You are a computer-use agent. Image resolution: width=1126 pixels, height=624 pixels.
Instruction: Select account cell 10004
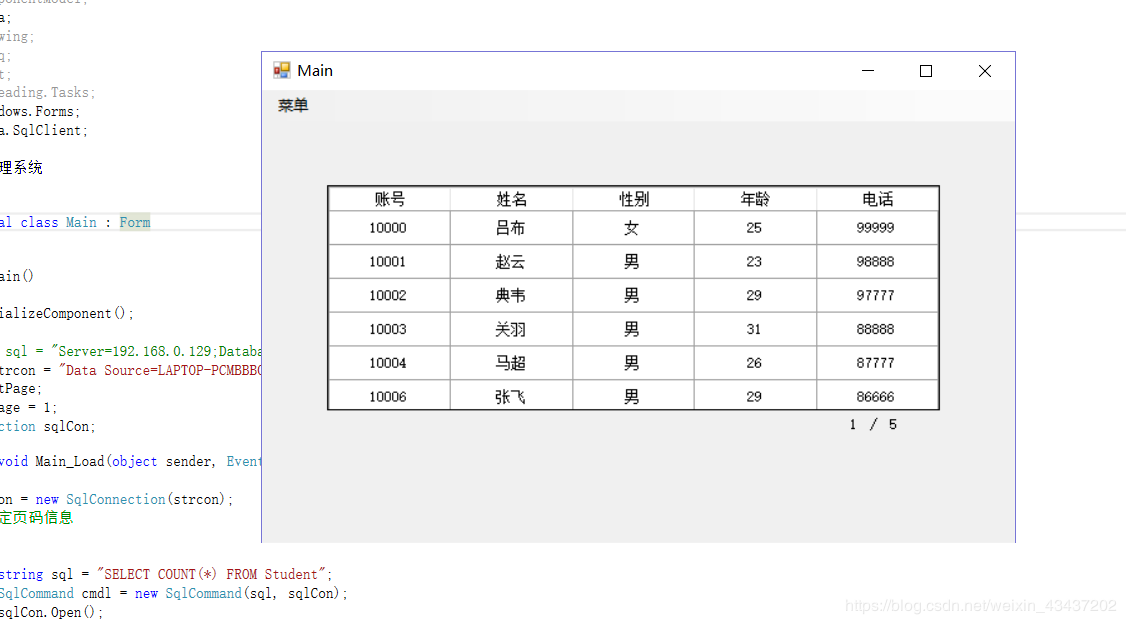tap(389, 363)
